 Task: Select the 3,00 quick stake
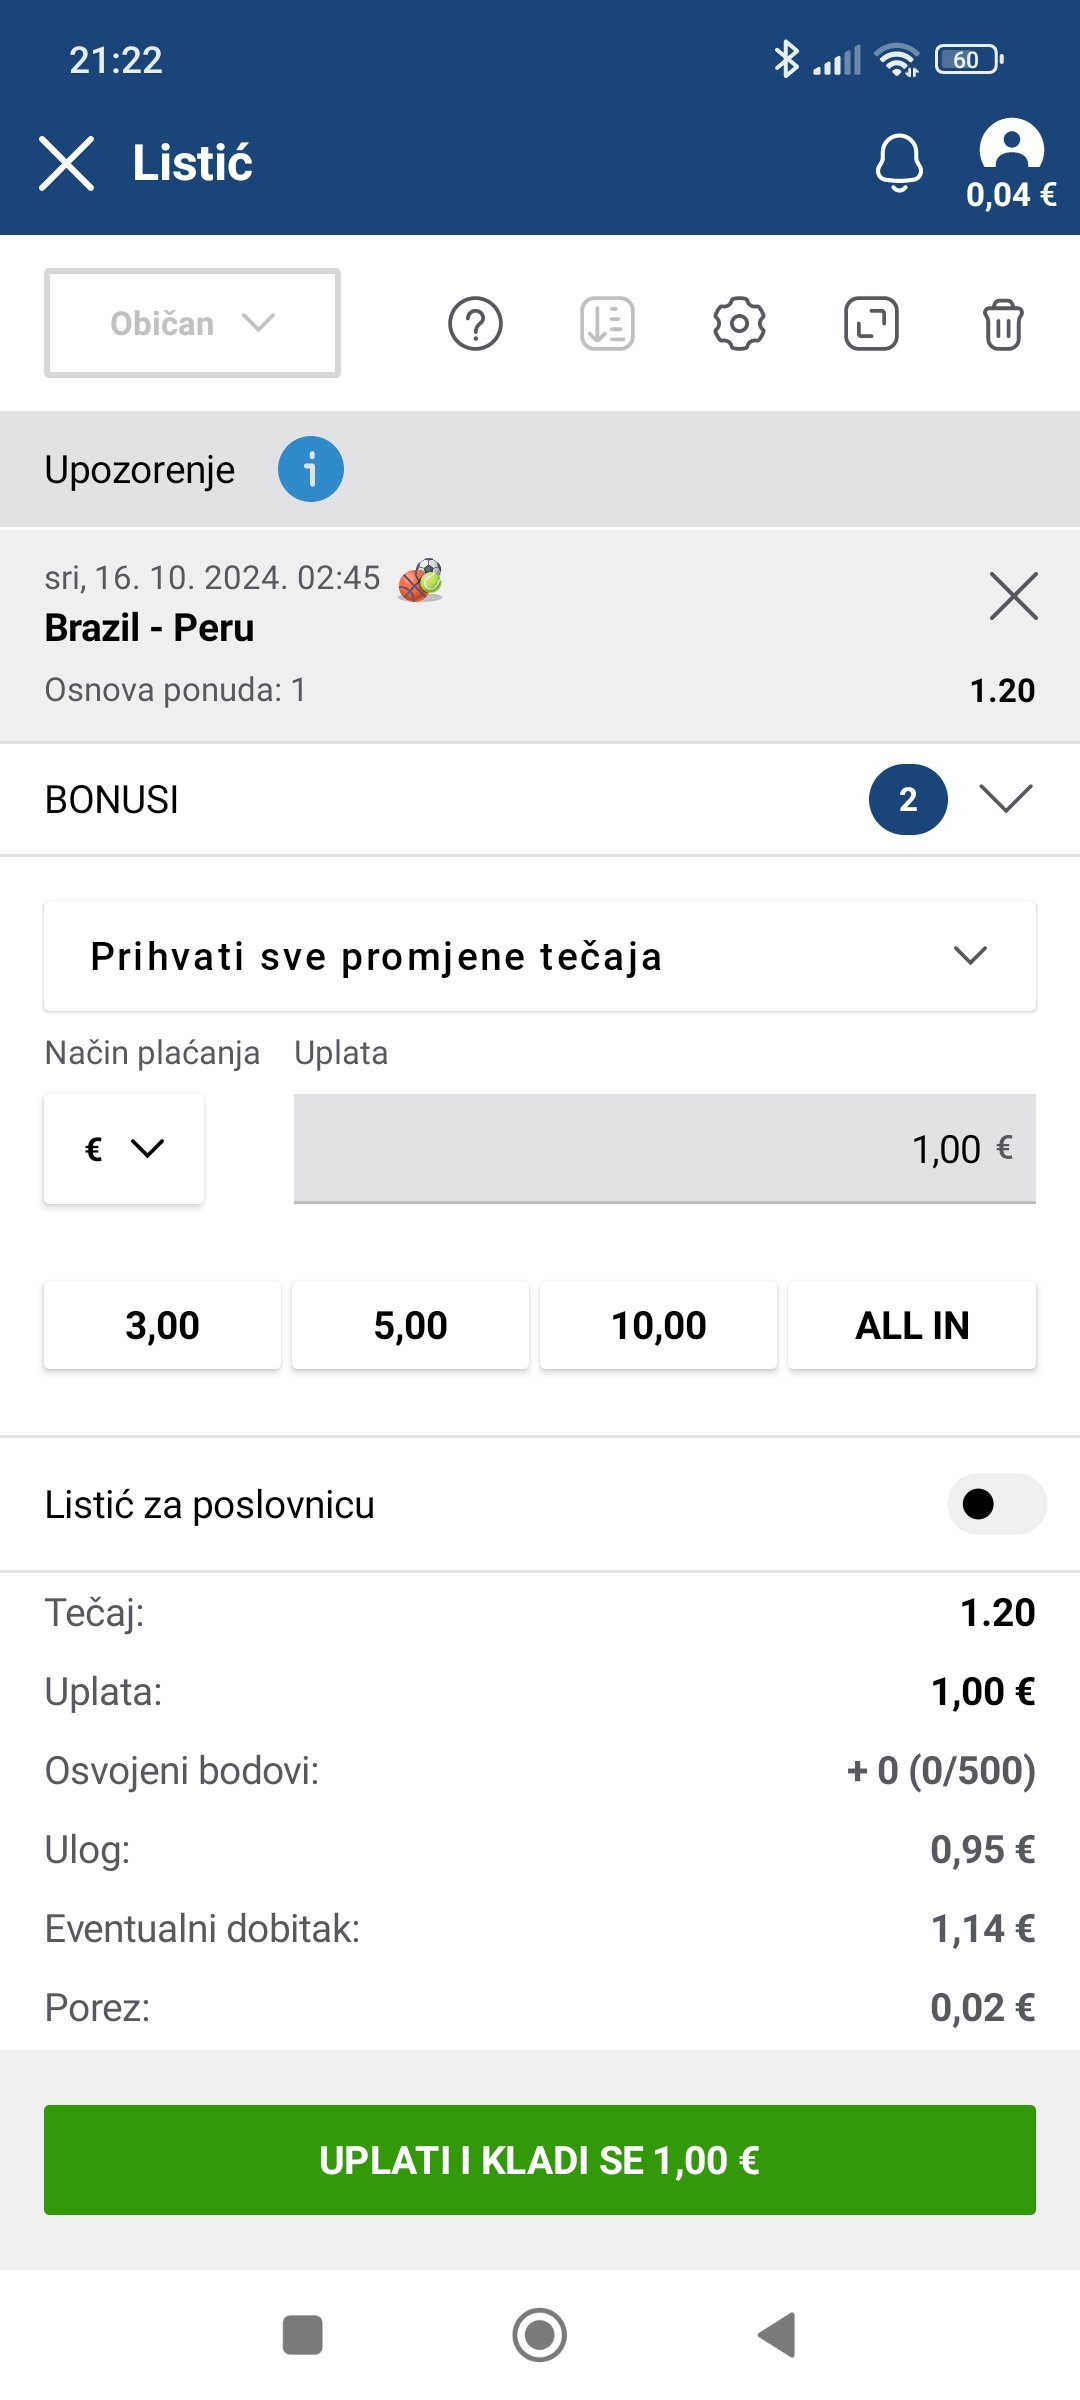click(x=162, y=1325)
